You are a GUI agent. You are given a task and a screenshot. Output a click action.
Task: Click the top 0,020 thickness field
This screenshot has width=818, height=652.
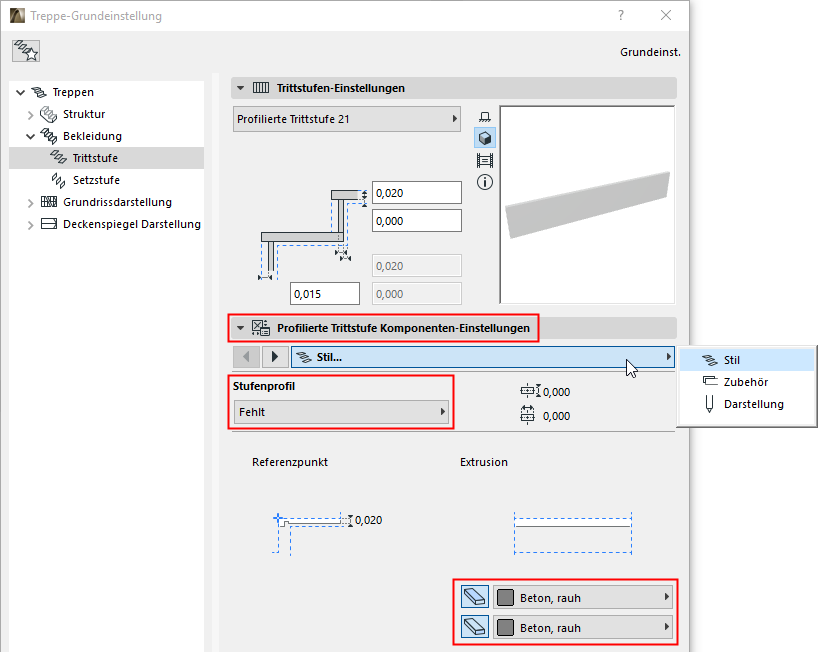coord(417,192)
